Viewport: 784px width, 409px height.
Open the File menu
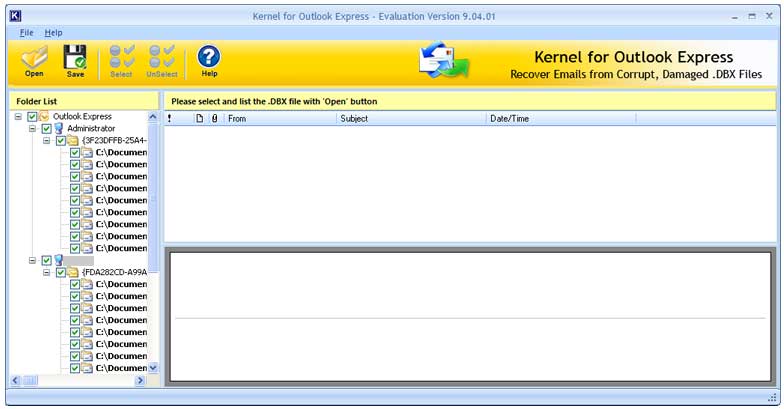pos(26,33)
